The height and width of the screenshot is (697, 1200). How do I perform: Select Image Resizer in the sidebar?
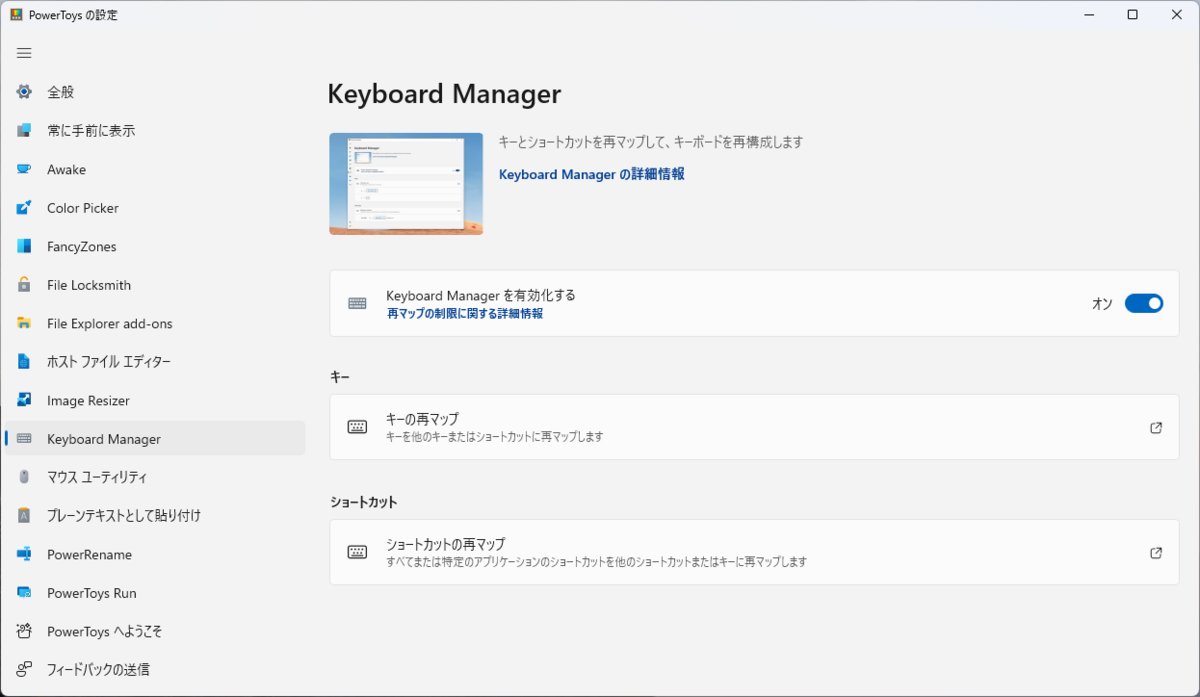(155, 400)
